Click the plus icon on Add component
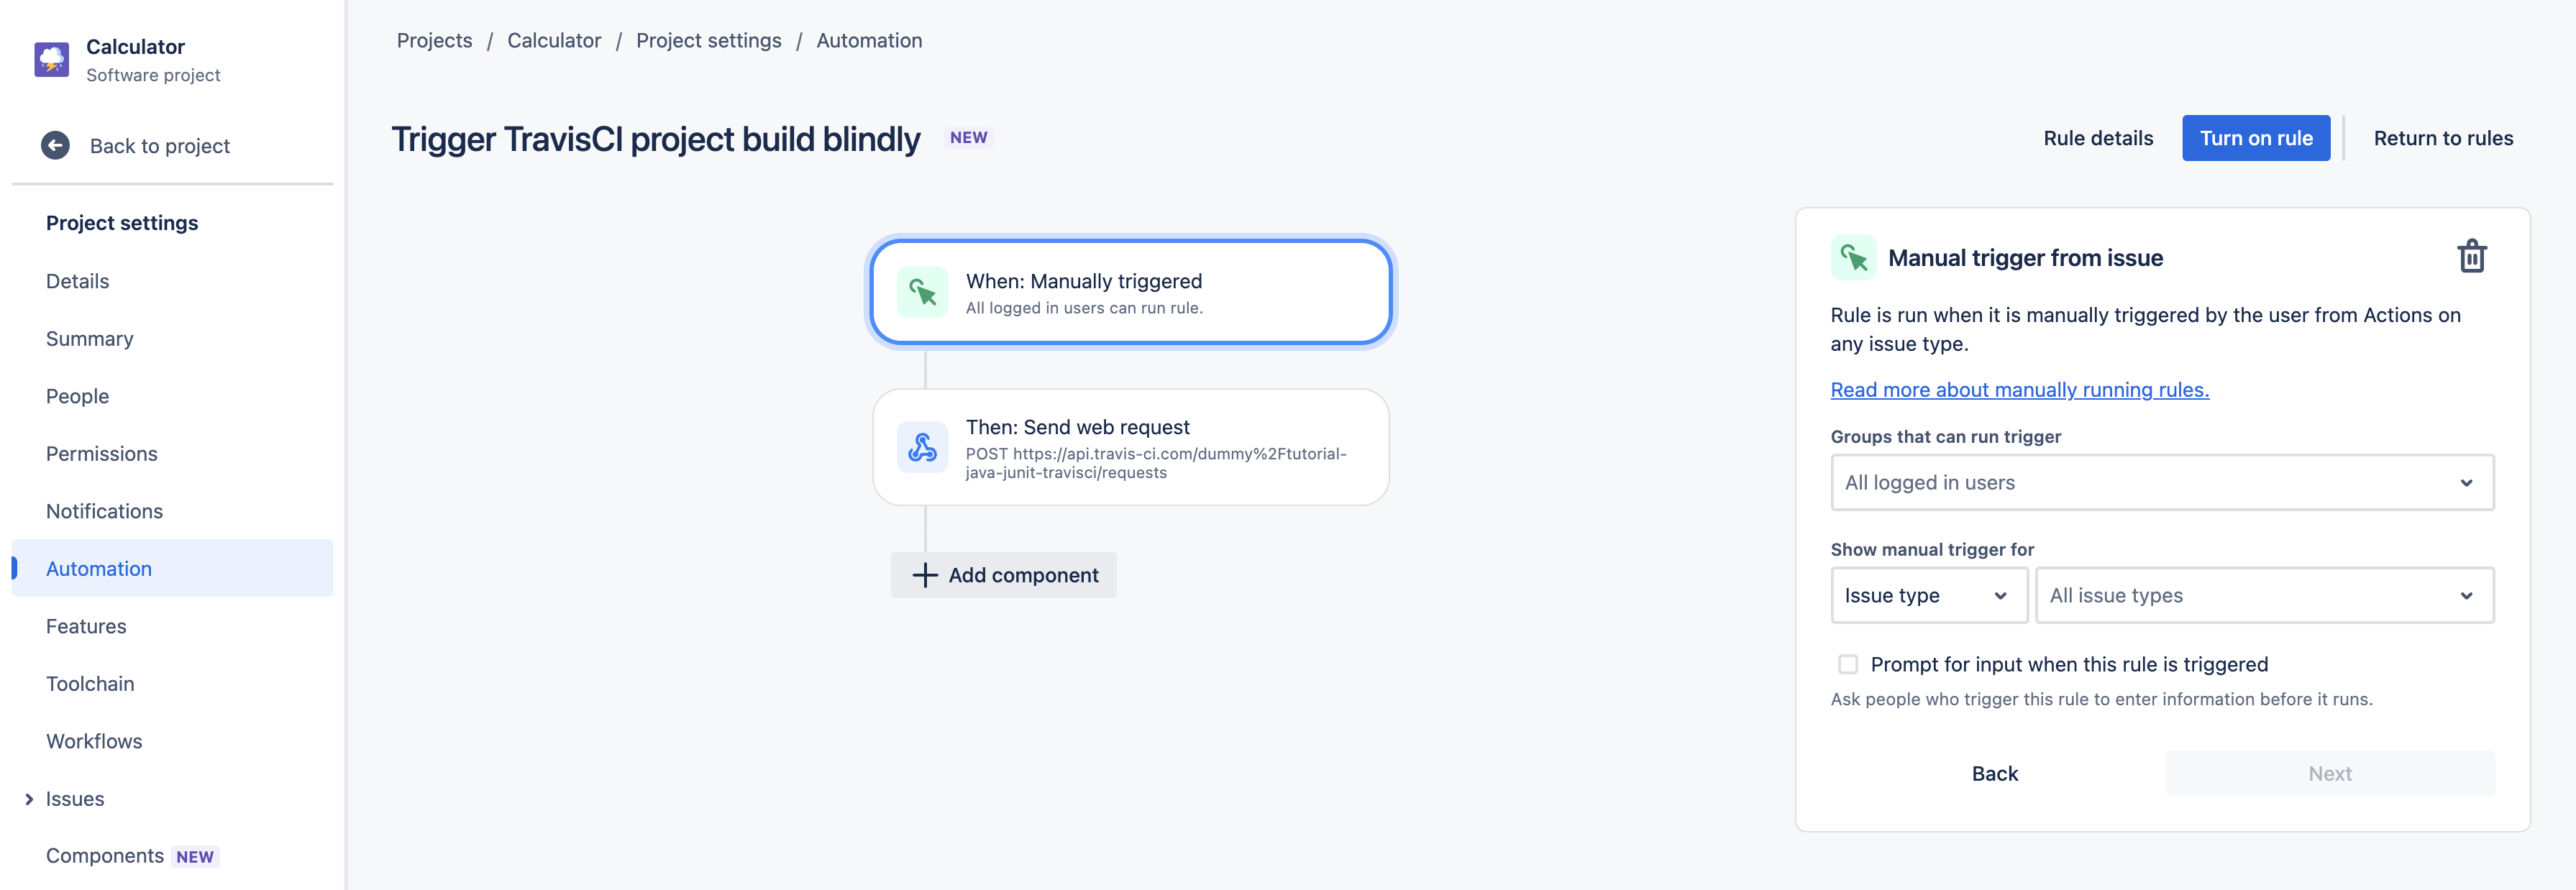 pyautogui.click(x=925, y=575)
